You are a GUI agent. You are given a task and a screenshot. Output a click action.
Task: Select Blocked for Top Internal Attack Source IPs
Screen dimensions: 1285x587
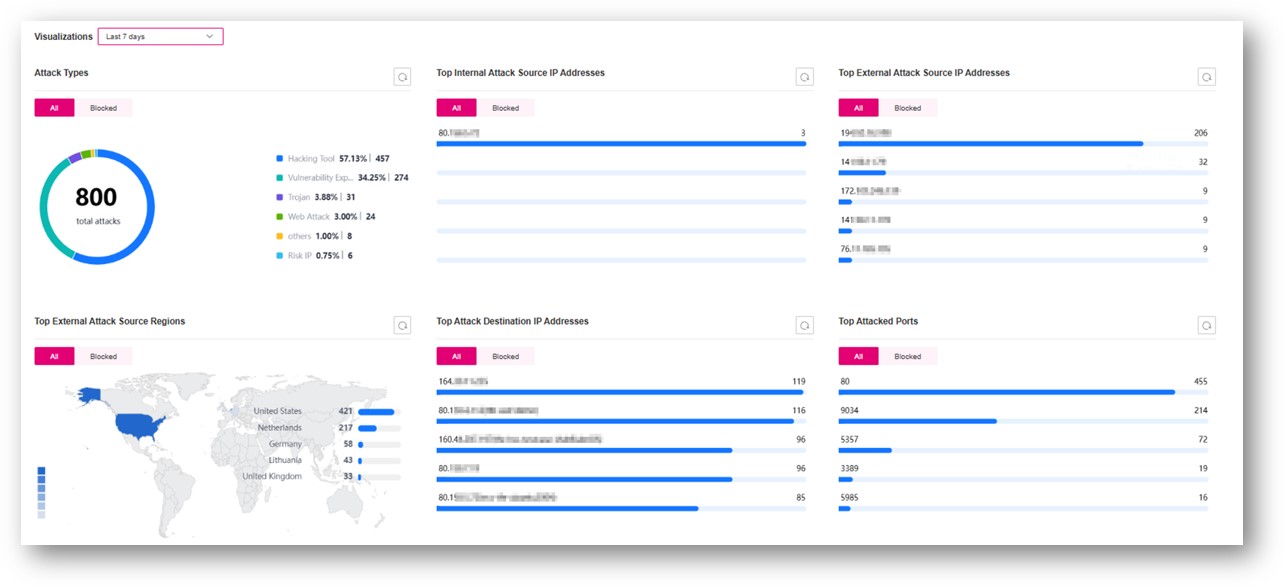click(505, 108)
